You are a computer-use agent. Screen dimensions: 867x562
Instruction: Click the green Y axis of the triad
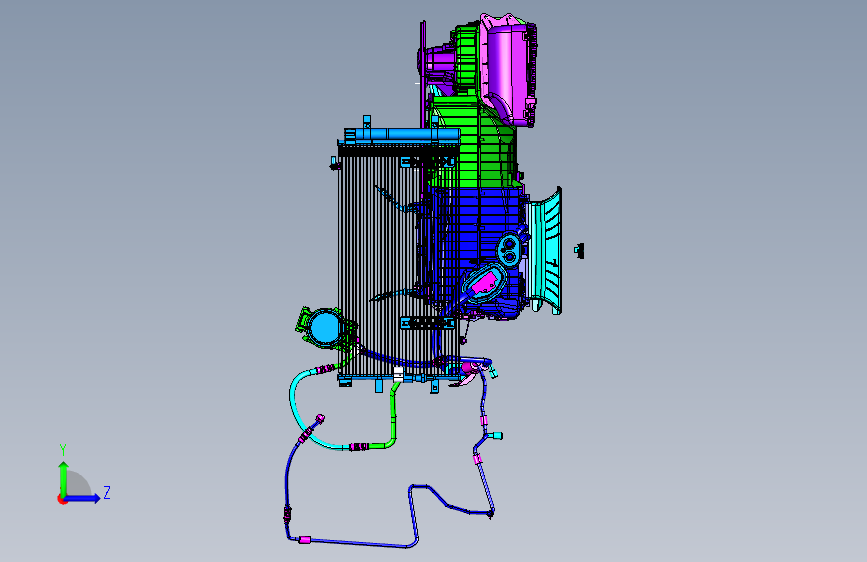64,478
